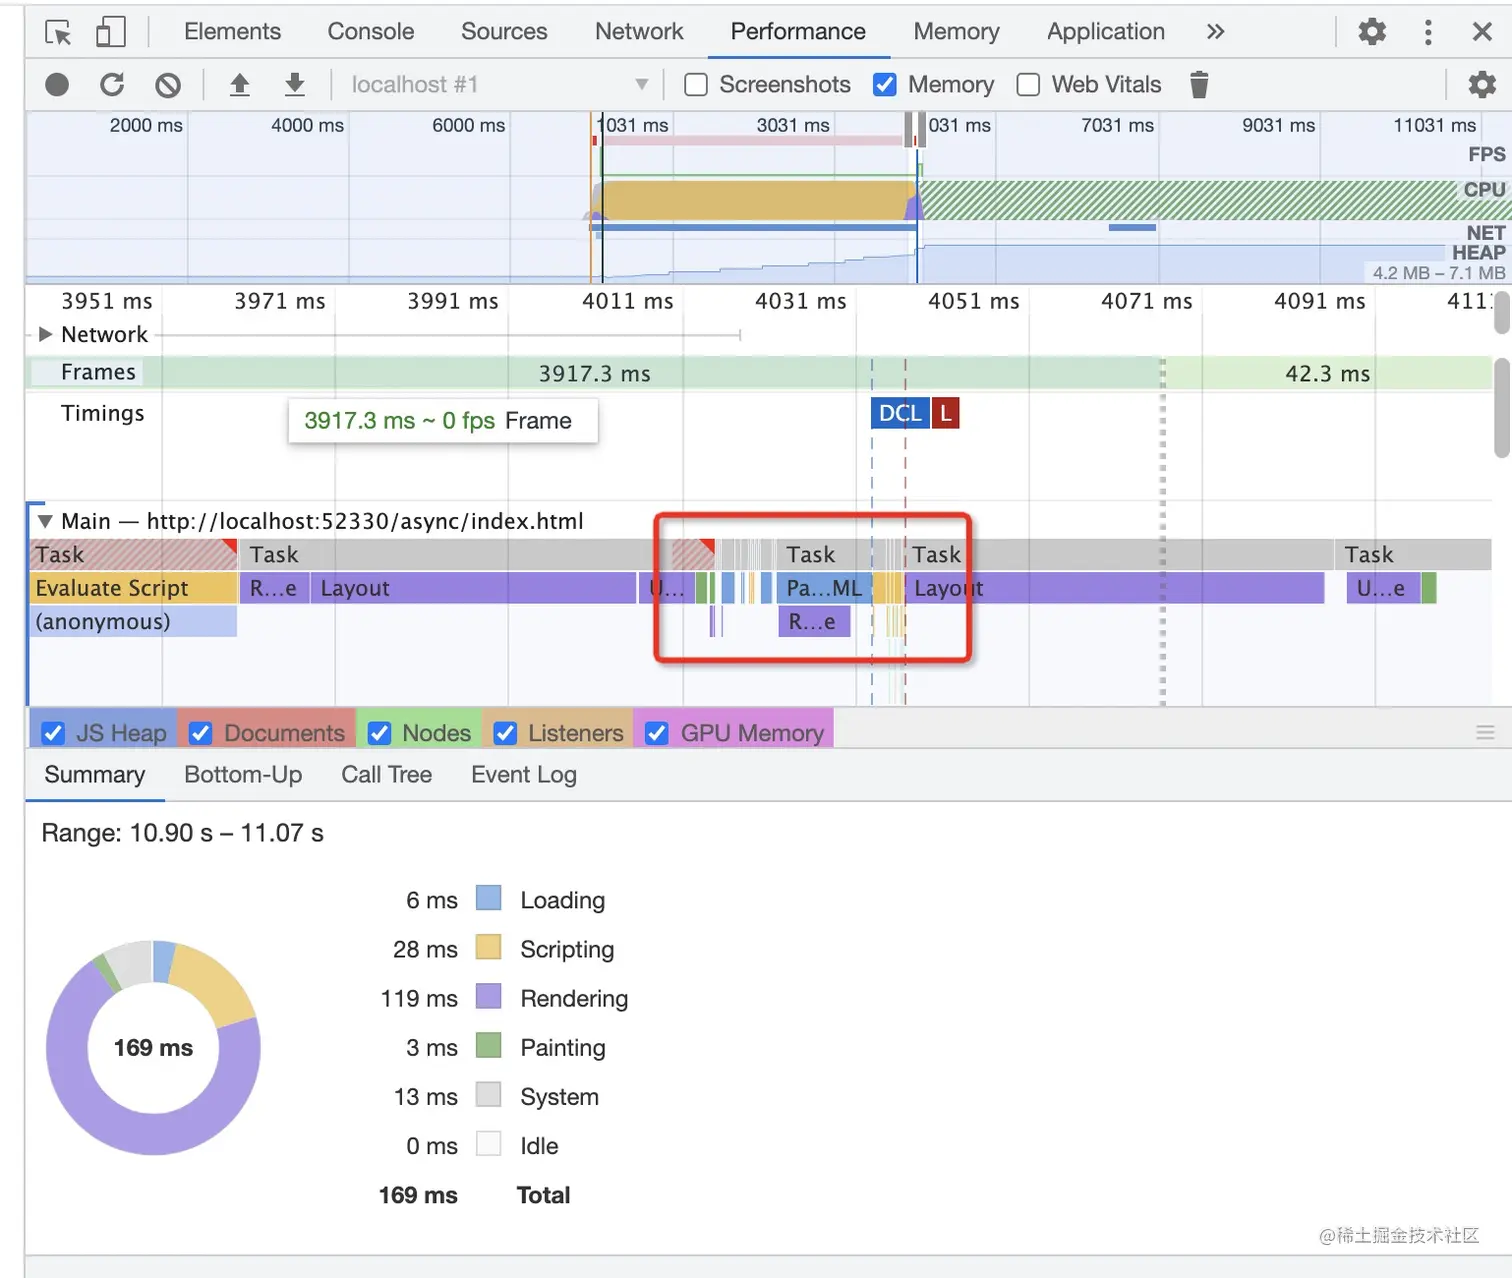Viewport: 1512px width, 1278px height.
Task: Save the profile with the download icon
Action: [x=294, y=85]
